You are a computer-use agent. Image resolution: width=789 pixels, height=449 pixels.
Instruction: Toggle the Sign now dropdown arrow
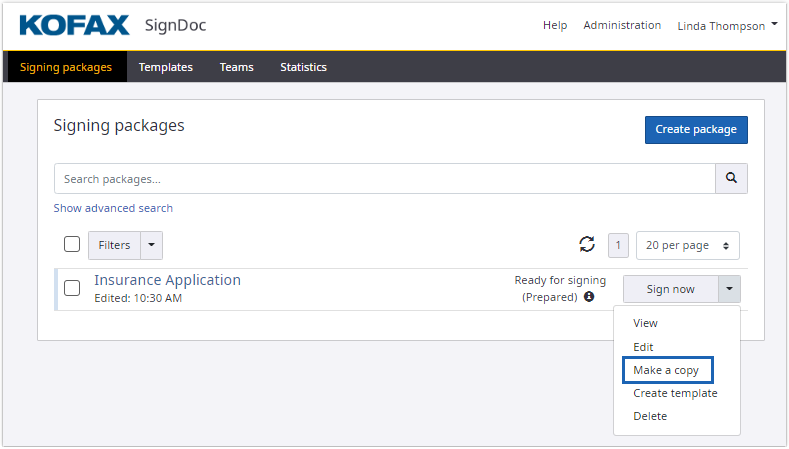pos(729,289)
